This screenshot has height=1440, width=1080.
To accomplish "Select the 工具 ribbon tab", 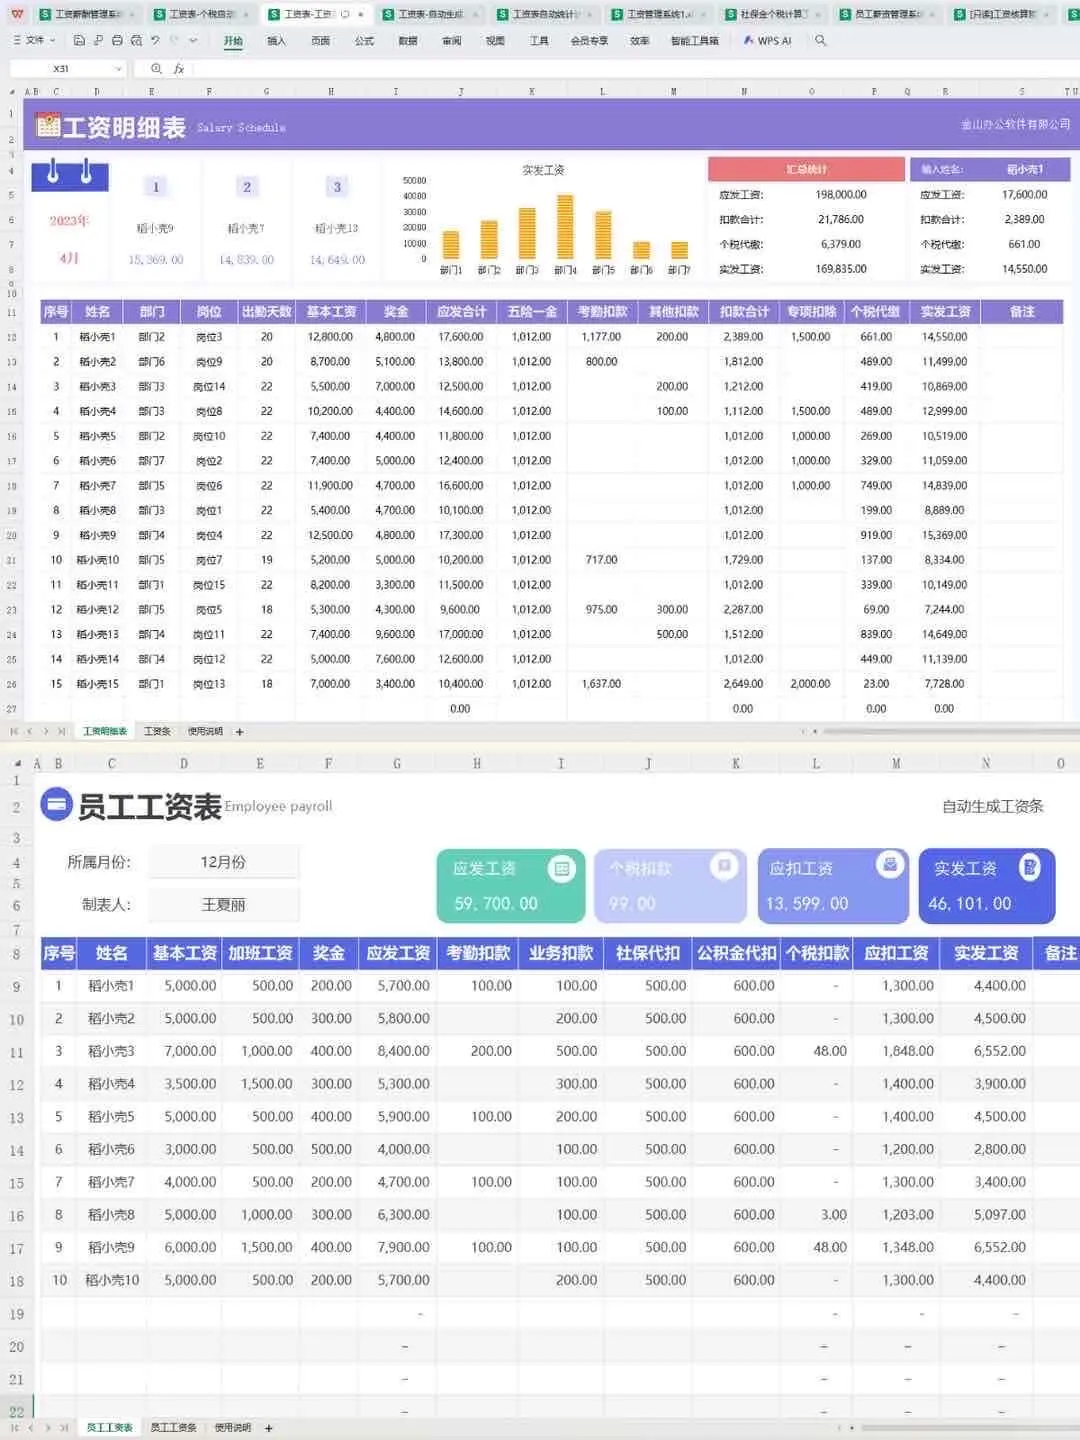I will pos(539,41).
